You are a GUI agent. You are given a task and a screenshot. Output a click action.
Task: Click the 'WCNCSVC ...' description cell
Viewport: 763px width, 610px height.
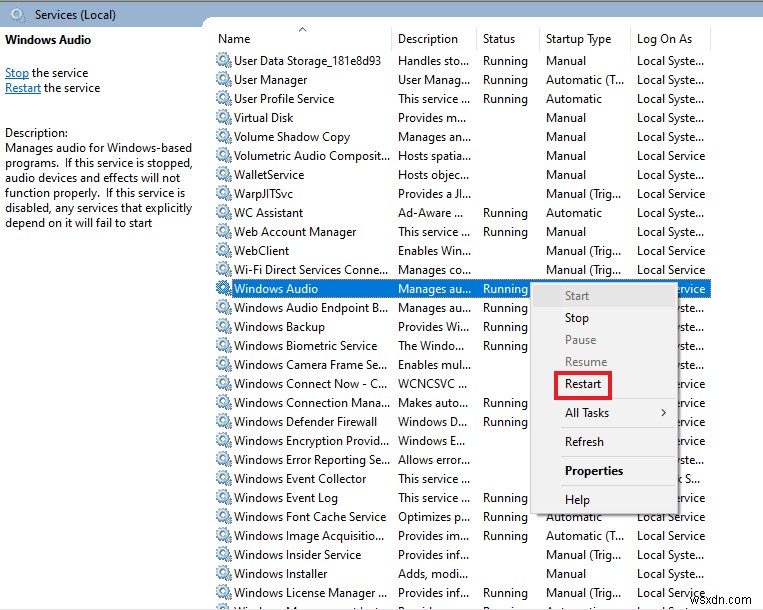coord(433,383)
